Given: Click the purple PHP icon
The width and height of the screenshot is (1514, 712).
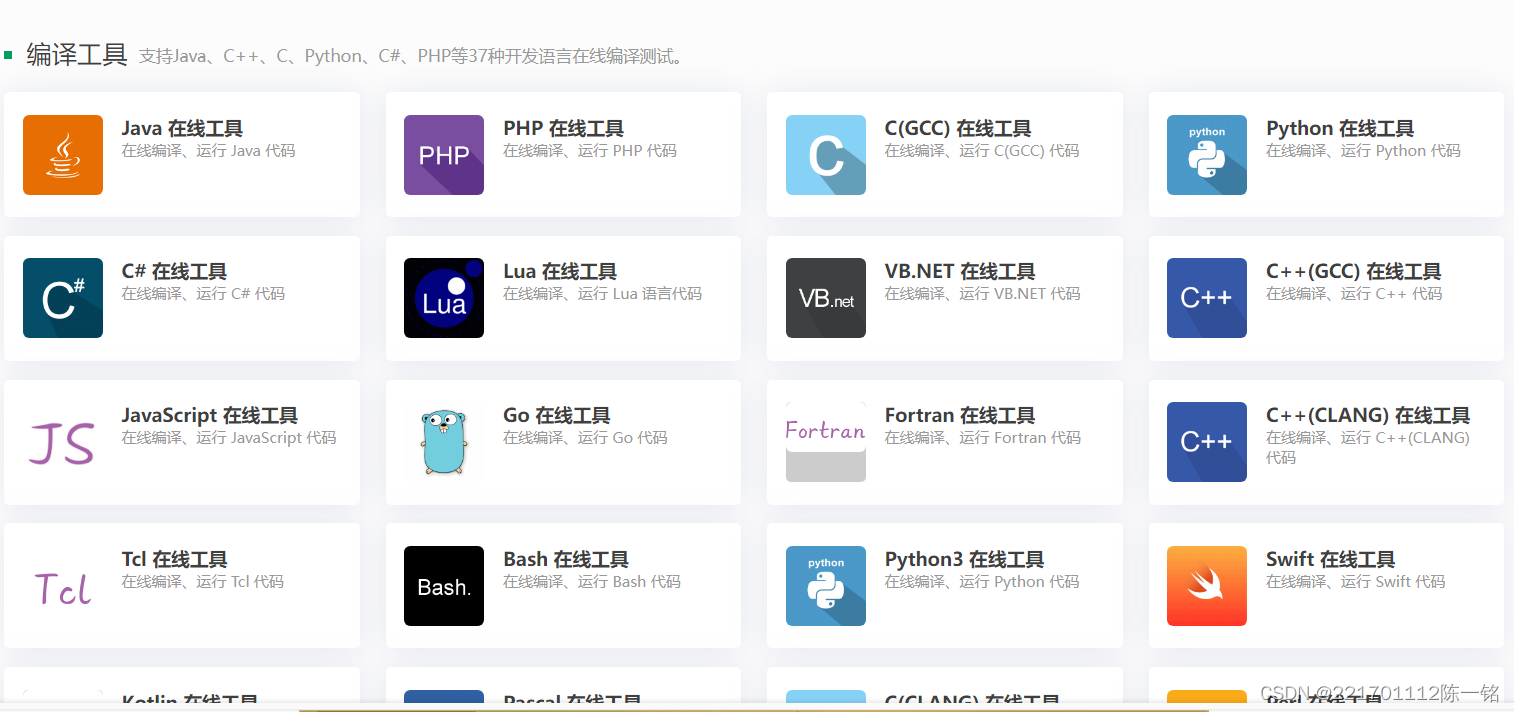Looking at the screenshot, I should (444, 155).
